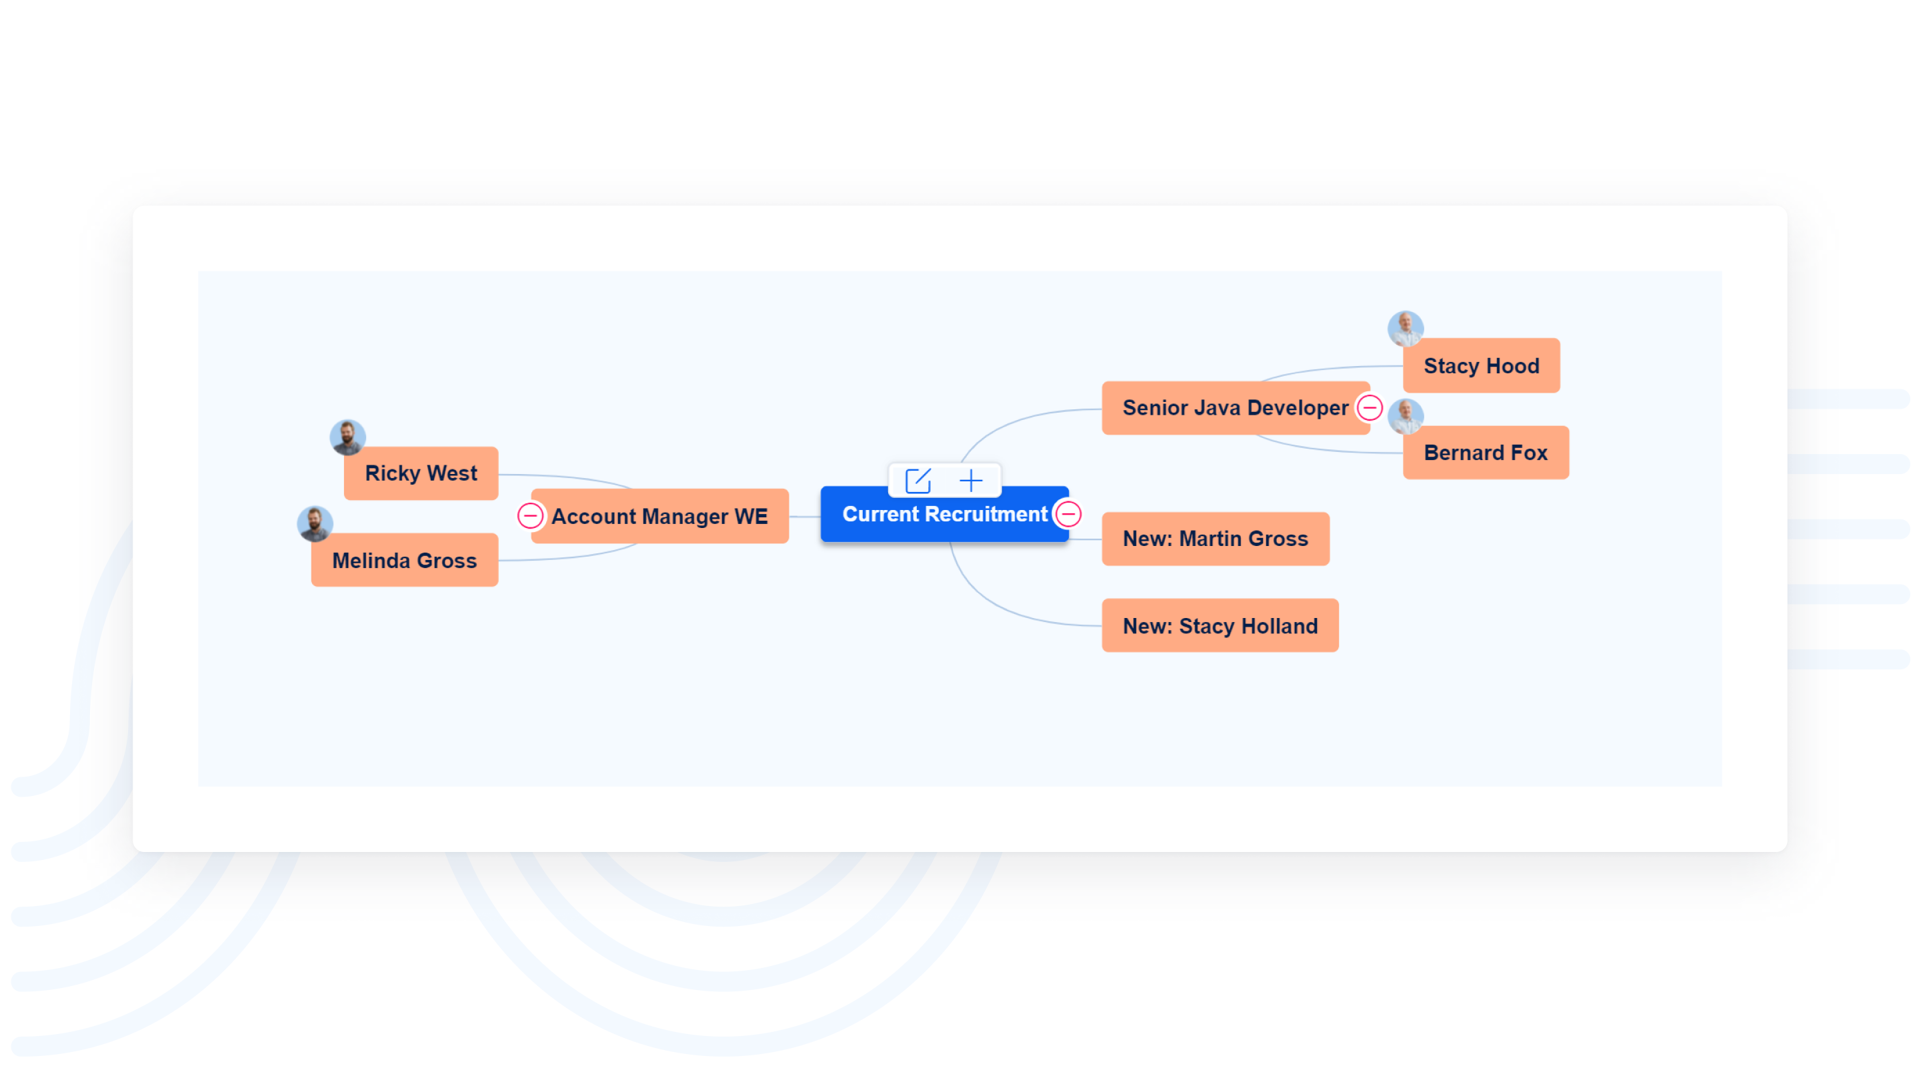This screenshot has height=1076, width=1921.
Task: Select the Ricky West node
Action: (x=421, y=474)
